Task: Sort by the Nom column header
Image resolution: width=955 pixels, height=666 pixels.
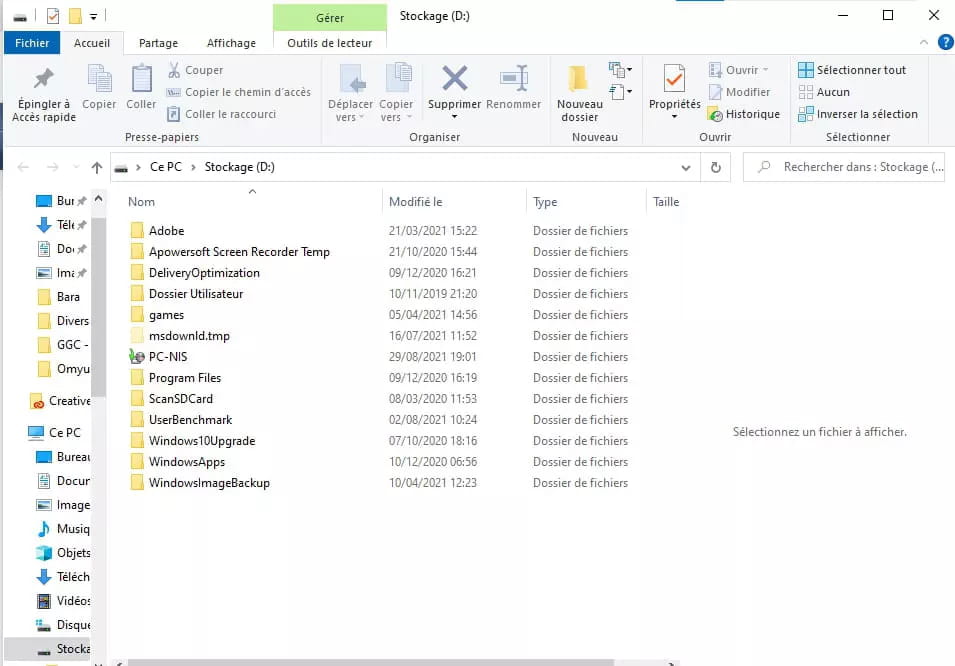Action: tap(252, 202)
